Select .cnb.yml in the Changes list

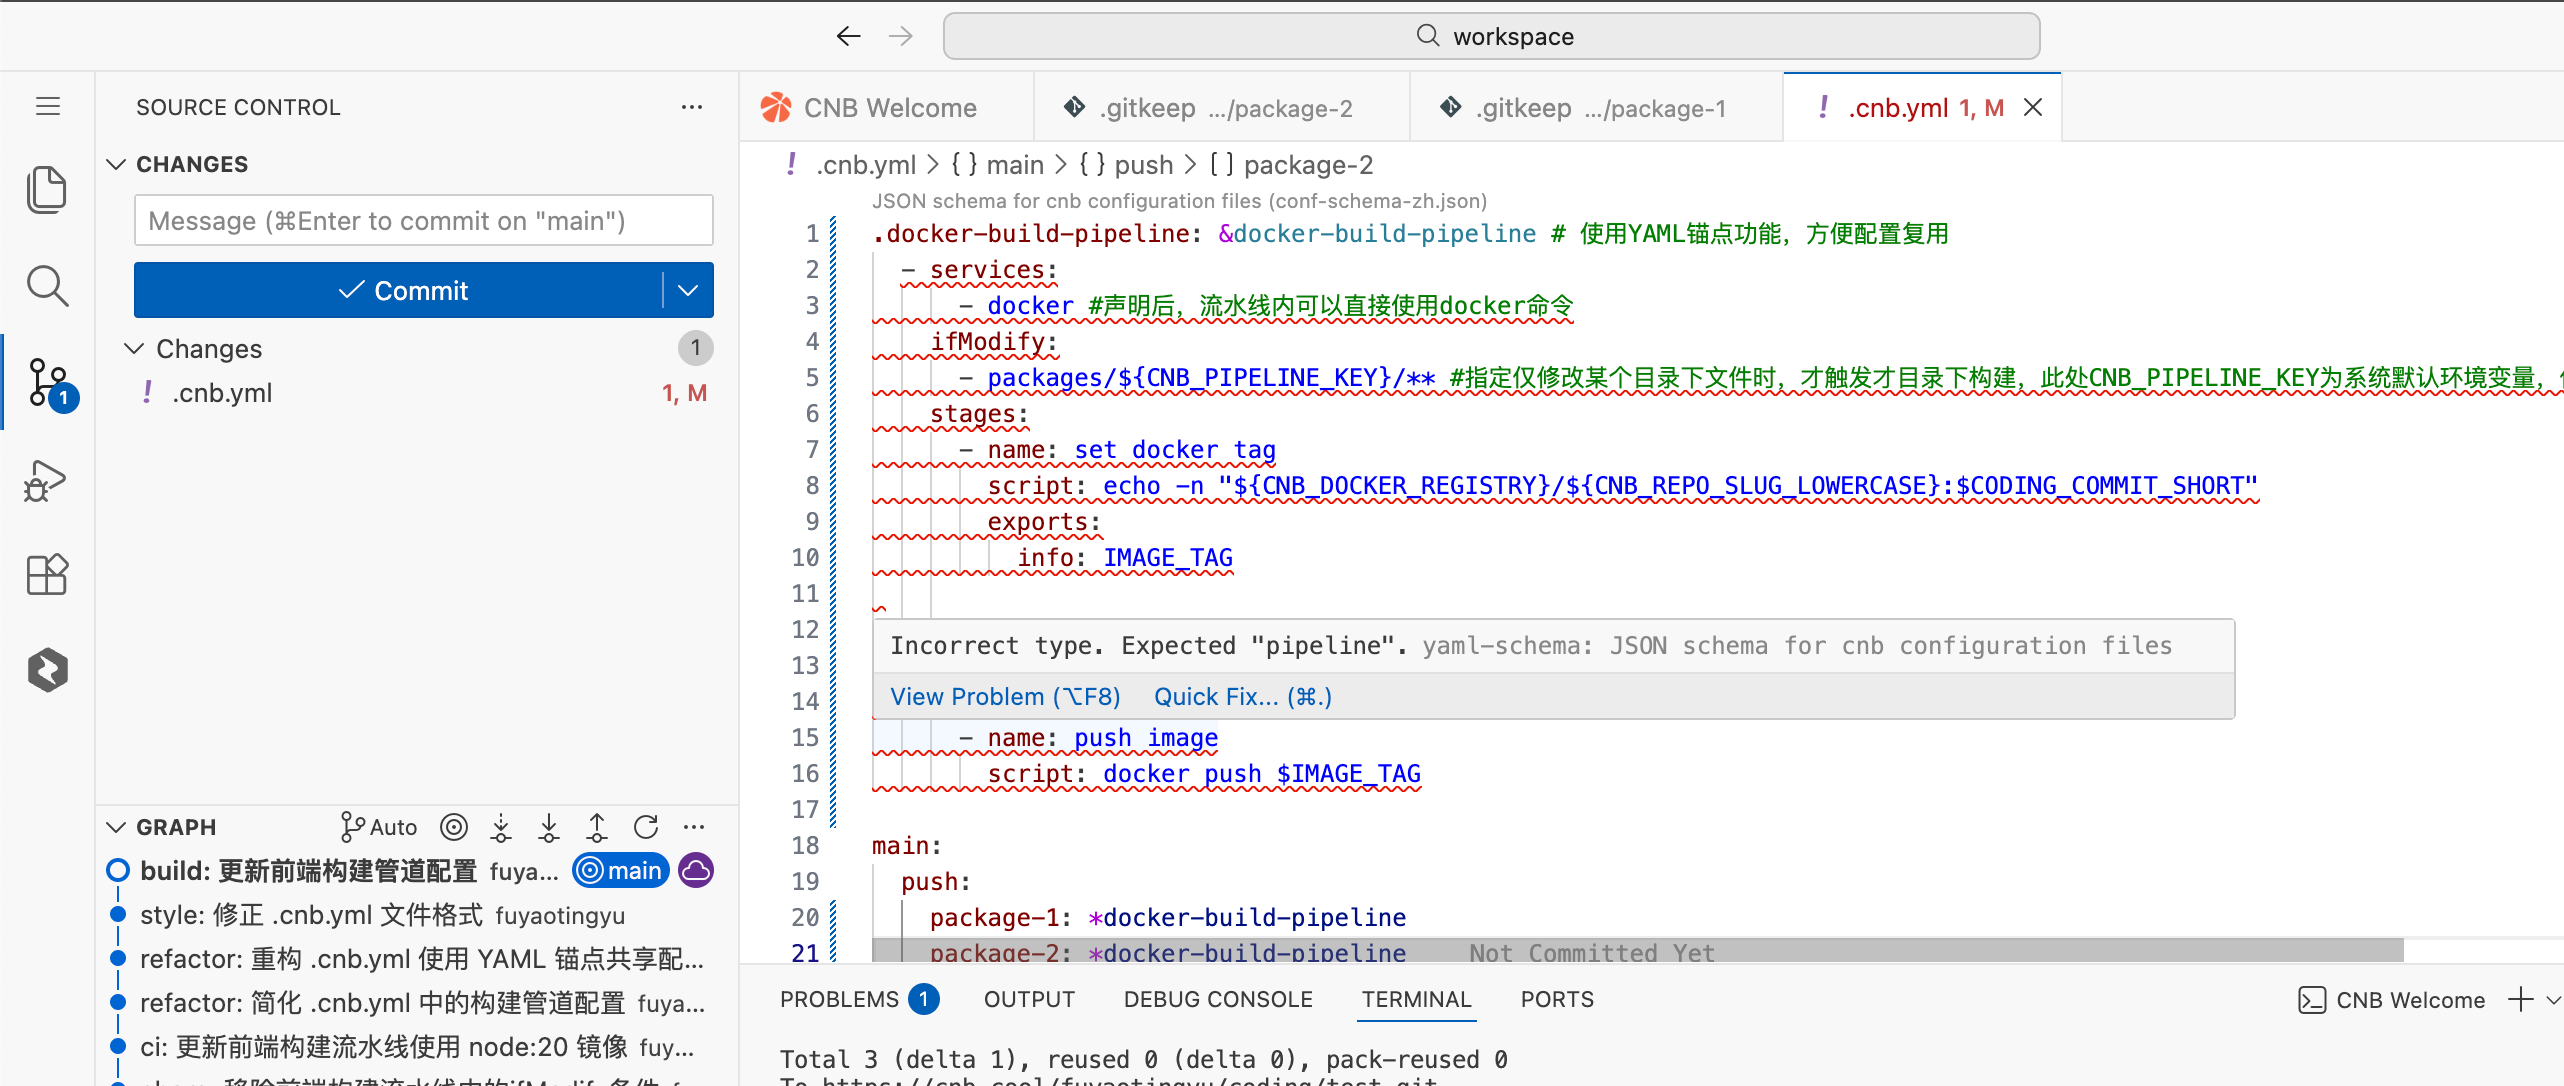(x=222, y=393)
